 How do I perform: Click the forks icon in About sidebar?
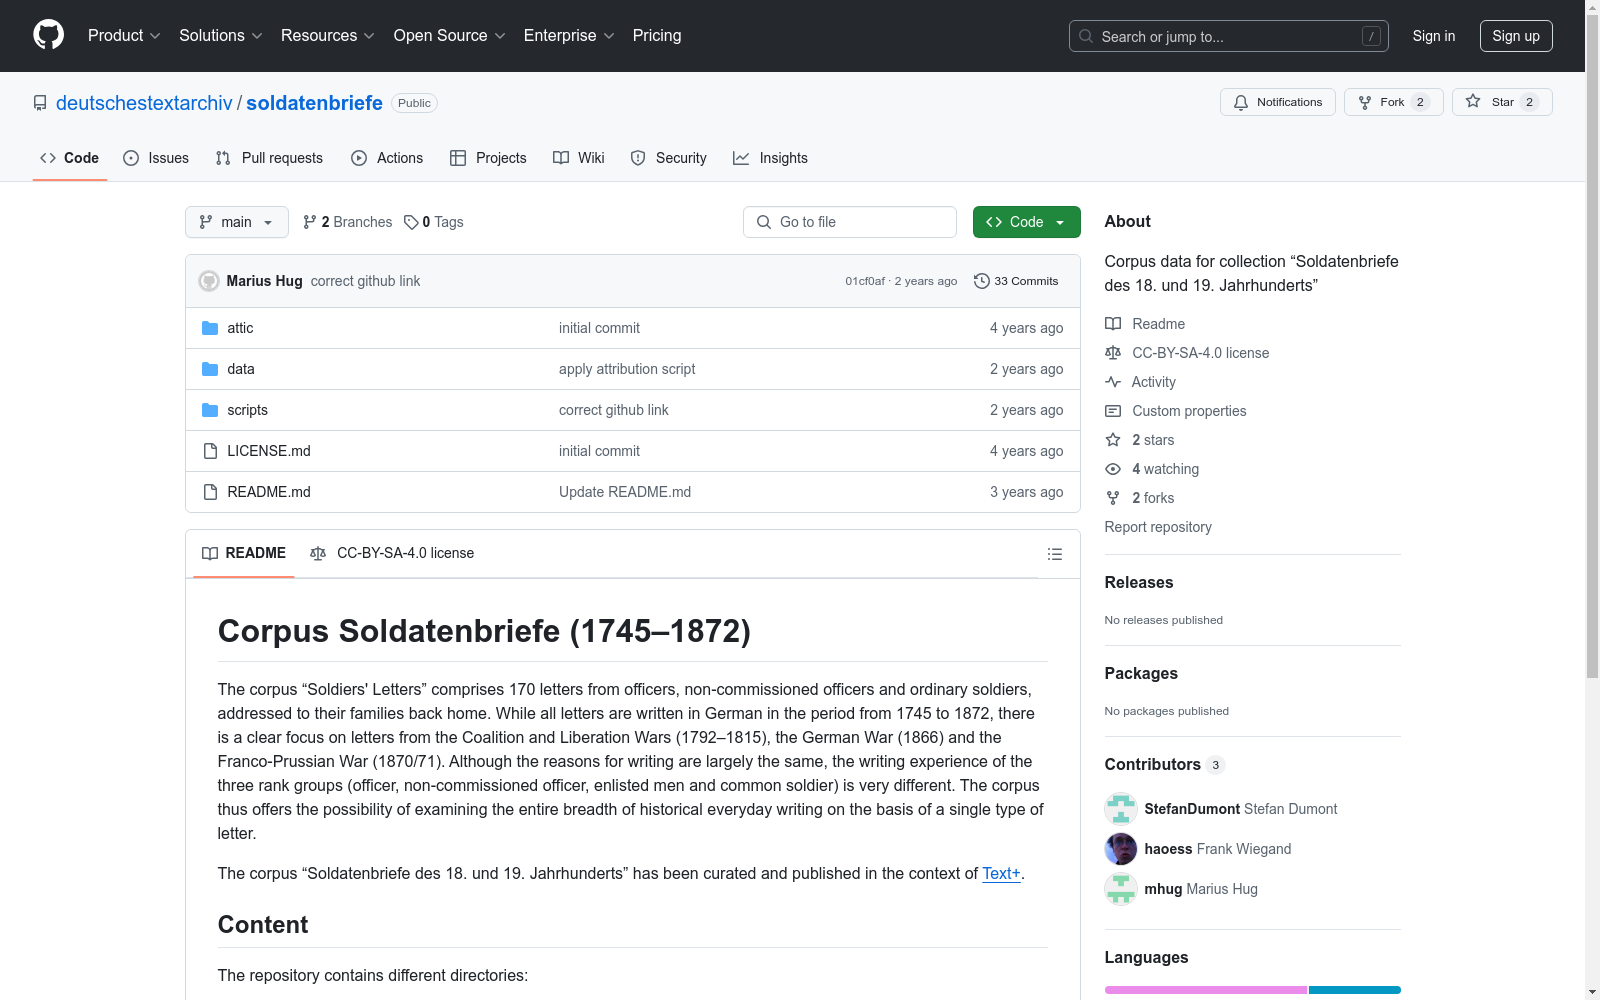[x=1113, y=498]
